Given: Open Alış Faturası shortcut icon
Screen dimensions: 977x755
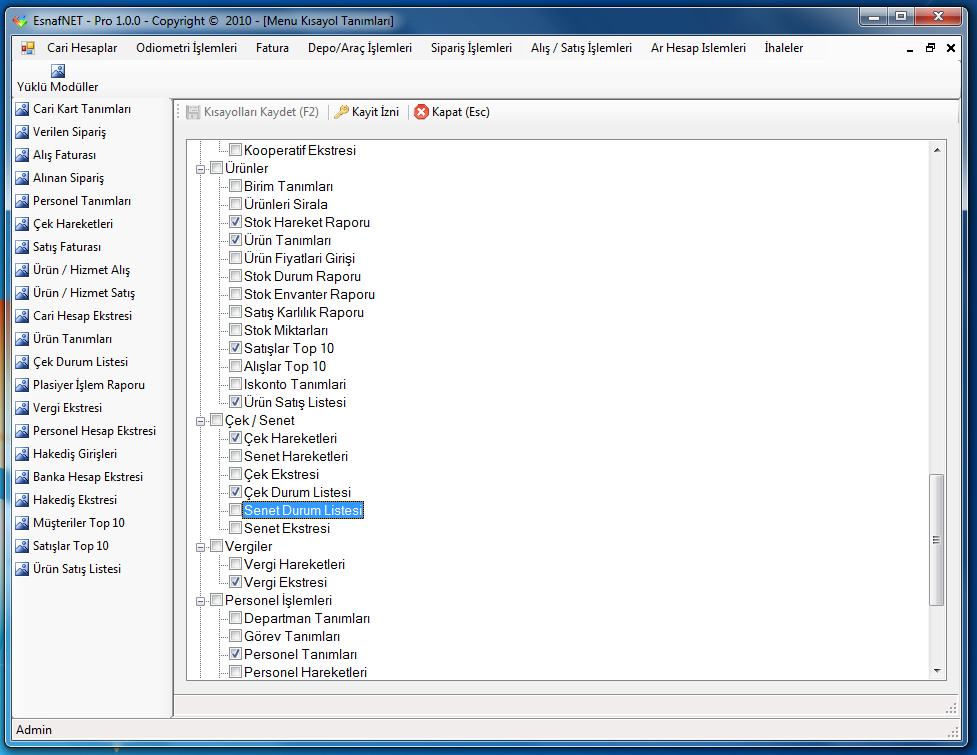Looking at the screenshot, I should click(22, 155).
